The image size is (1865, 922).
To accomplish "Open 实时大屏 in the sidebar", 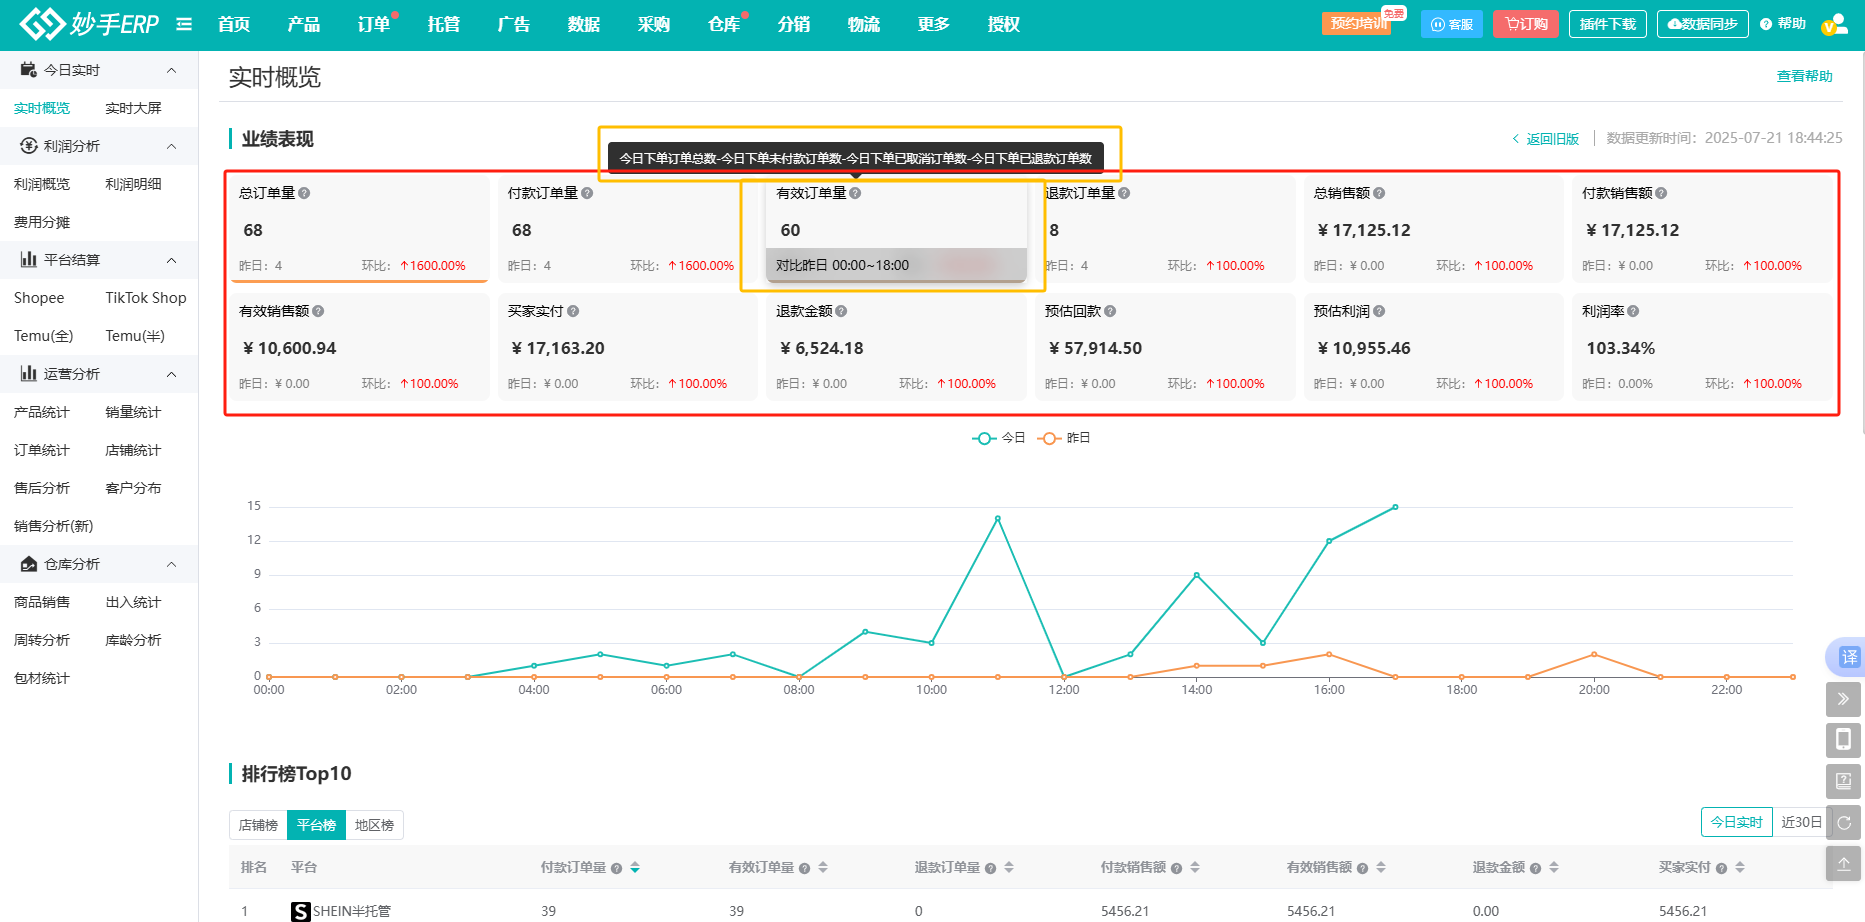I will 133,108.
